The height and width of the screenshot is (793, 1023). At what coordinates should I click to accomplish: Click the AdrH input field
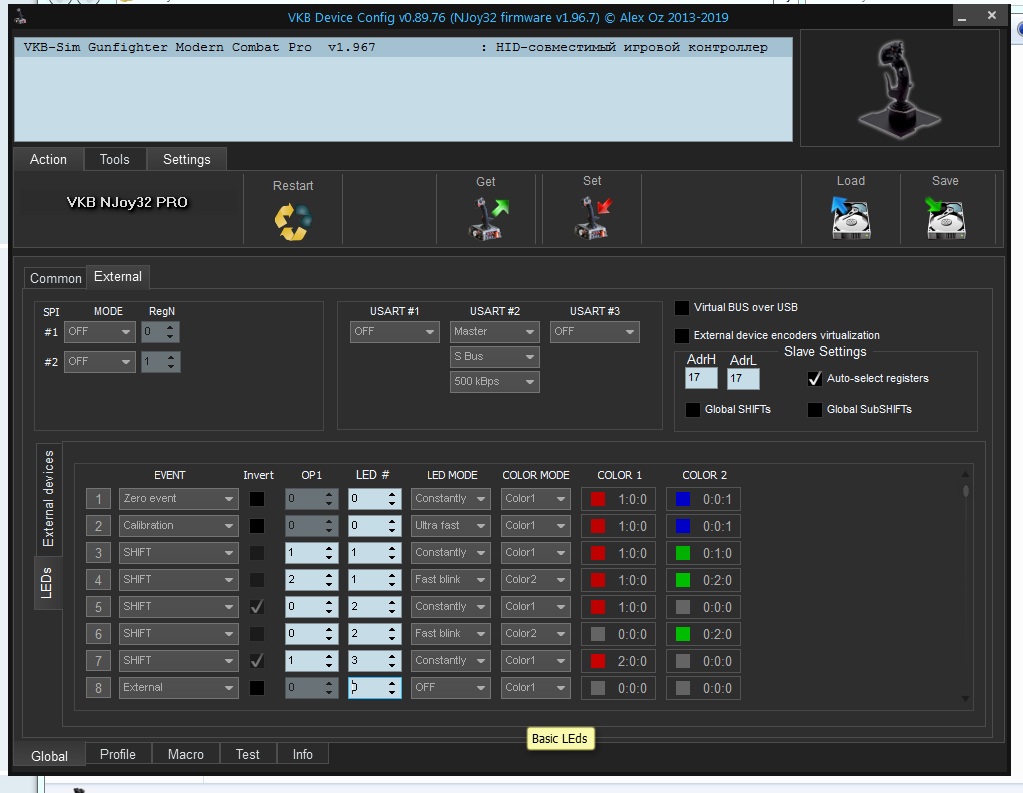[x=701, y=378]
